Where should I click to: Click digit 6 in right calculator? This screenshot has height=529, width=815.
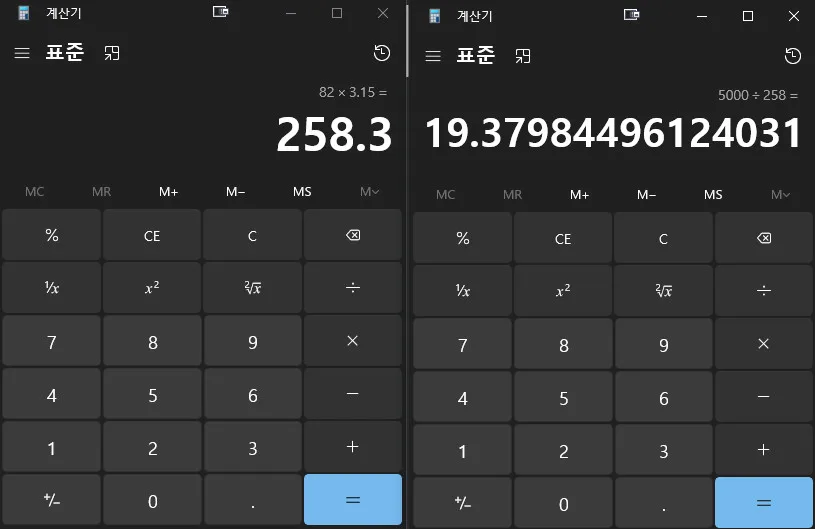click(x=664, y=397)
